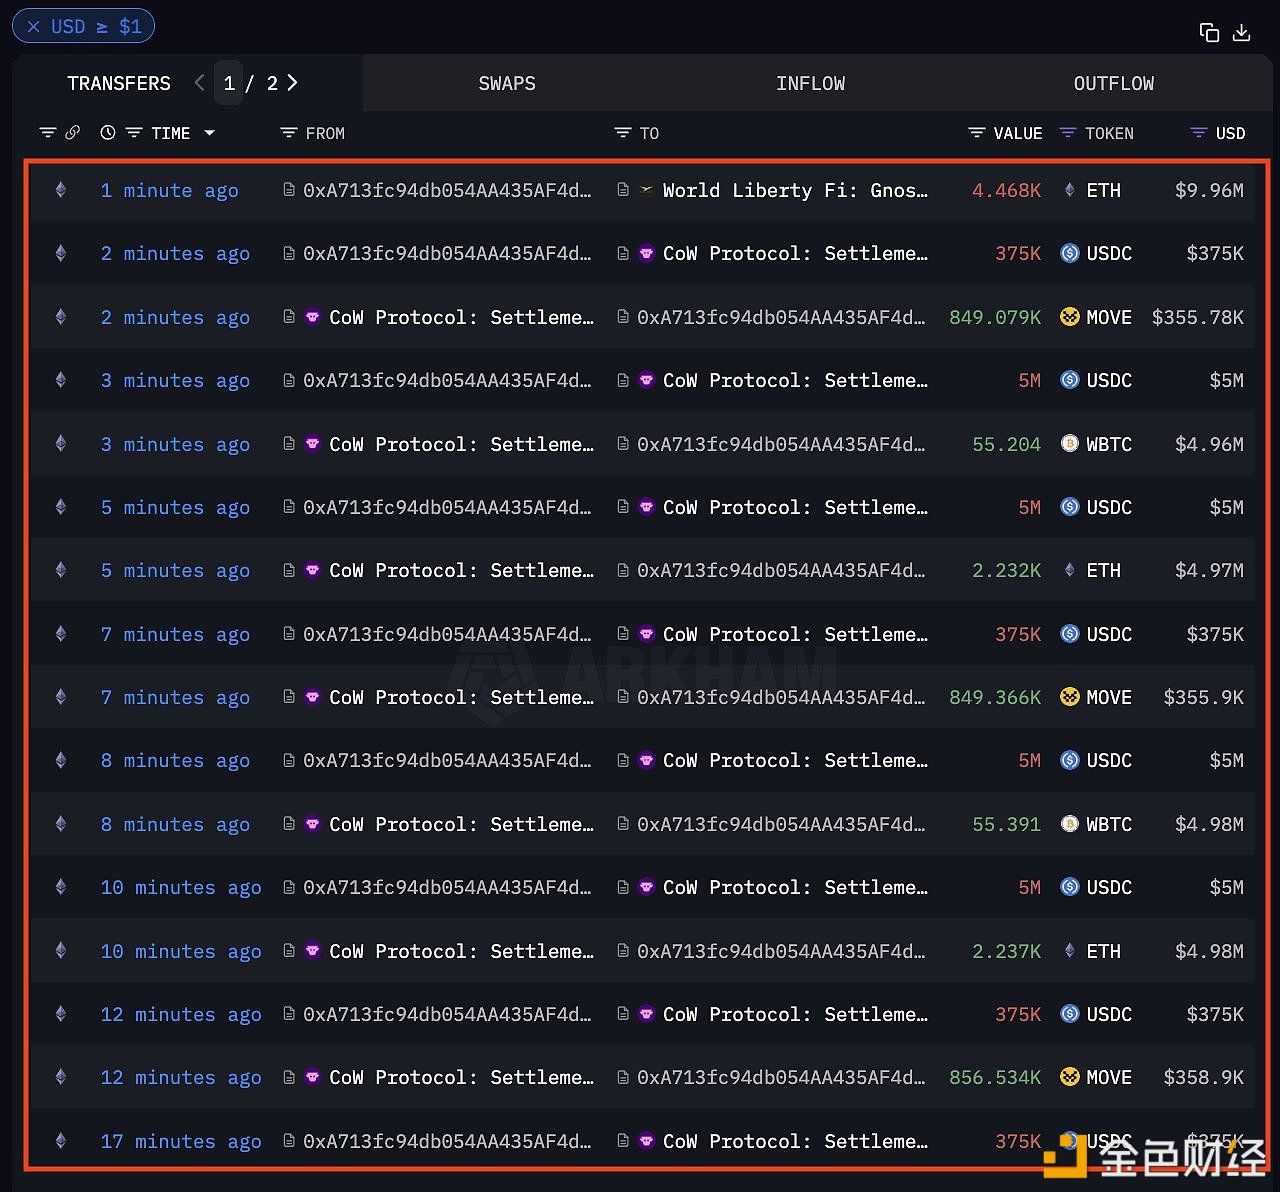Screen dimensions: 1280x1192
Task: Click the $355.78K USD amount
Action: [x=1198, y=317]
